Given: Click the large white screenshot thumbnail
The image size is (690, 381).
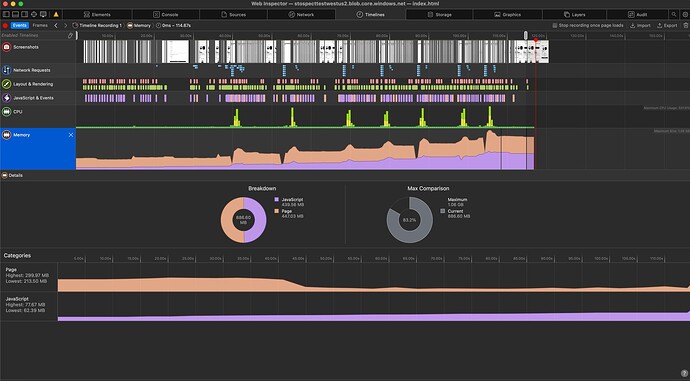Looking at the screenshot, I should 177,51.
